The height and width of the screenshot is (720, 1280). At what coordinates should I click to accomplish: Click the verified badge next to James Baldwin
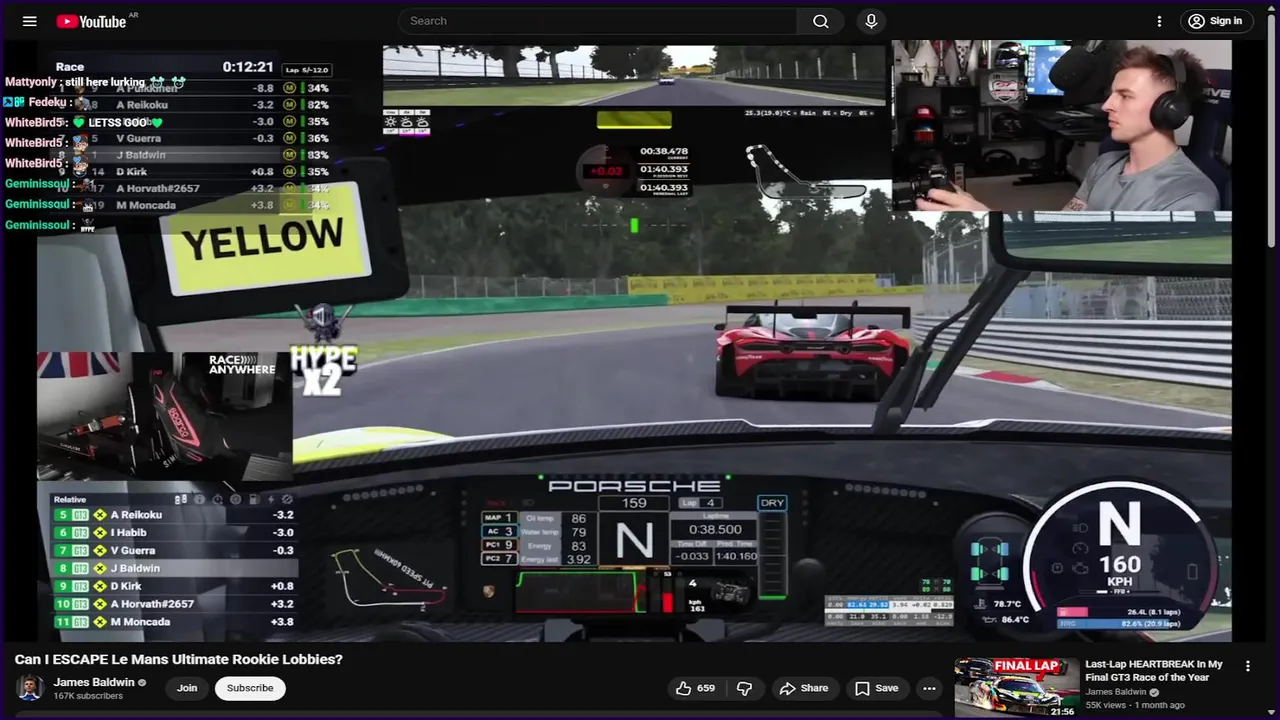click(142, 683)
